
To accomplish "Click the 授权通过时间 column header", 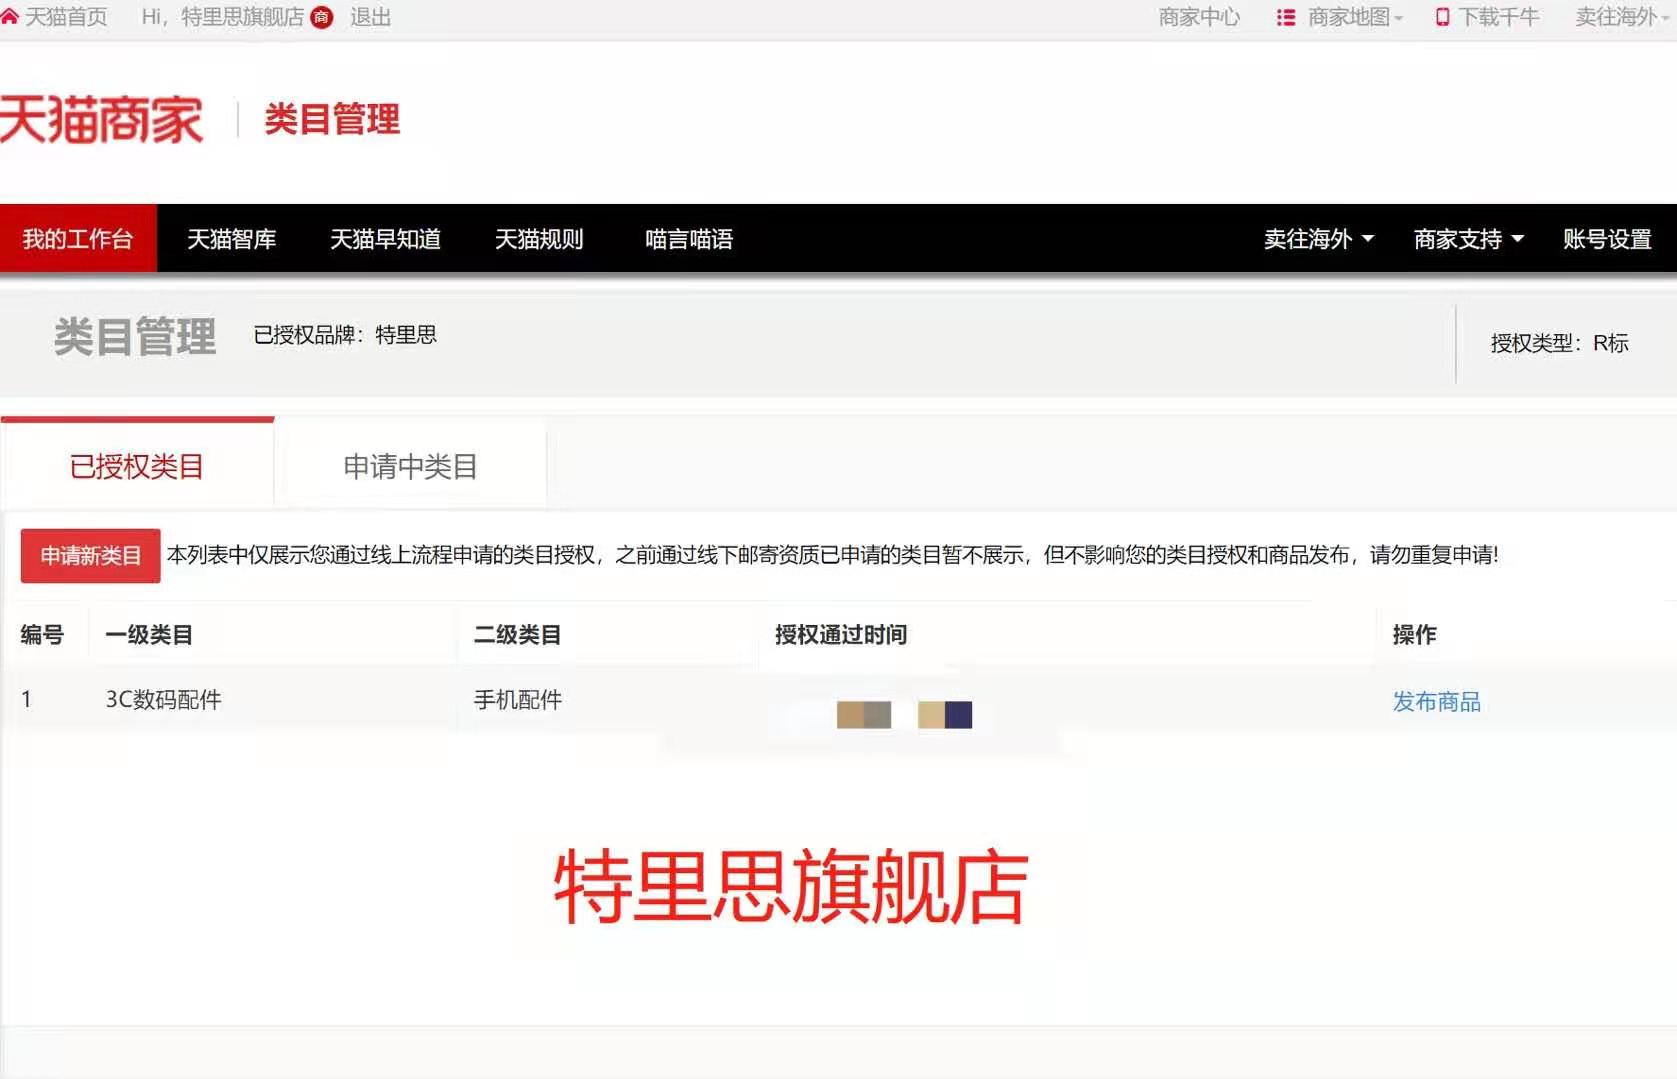I will (x=841, y=635).
